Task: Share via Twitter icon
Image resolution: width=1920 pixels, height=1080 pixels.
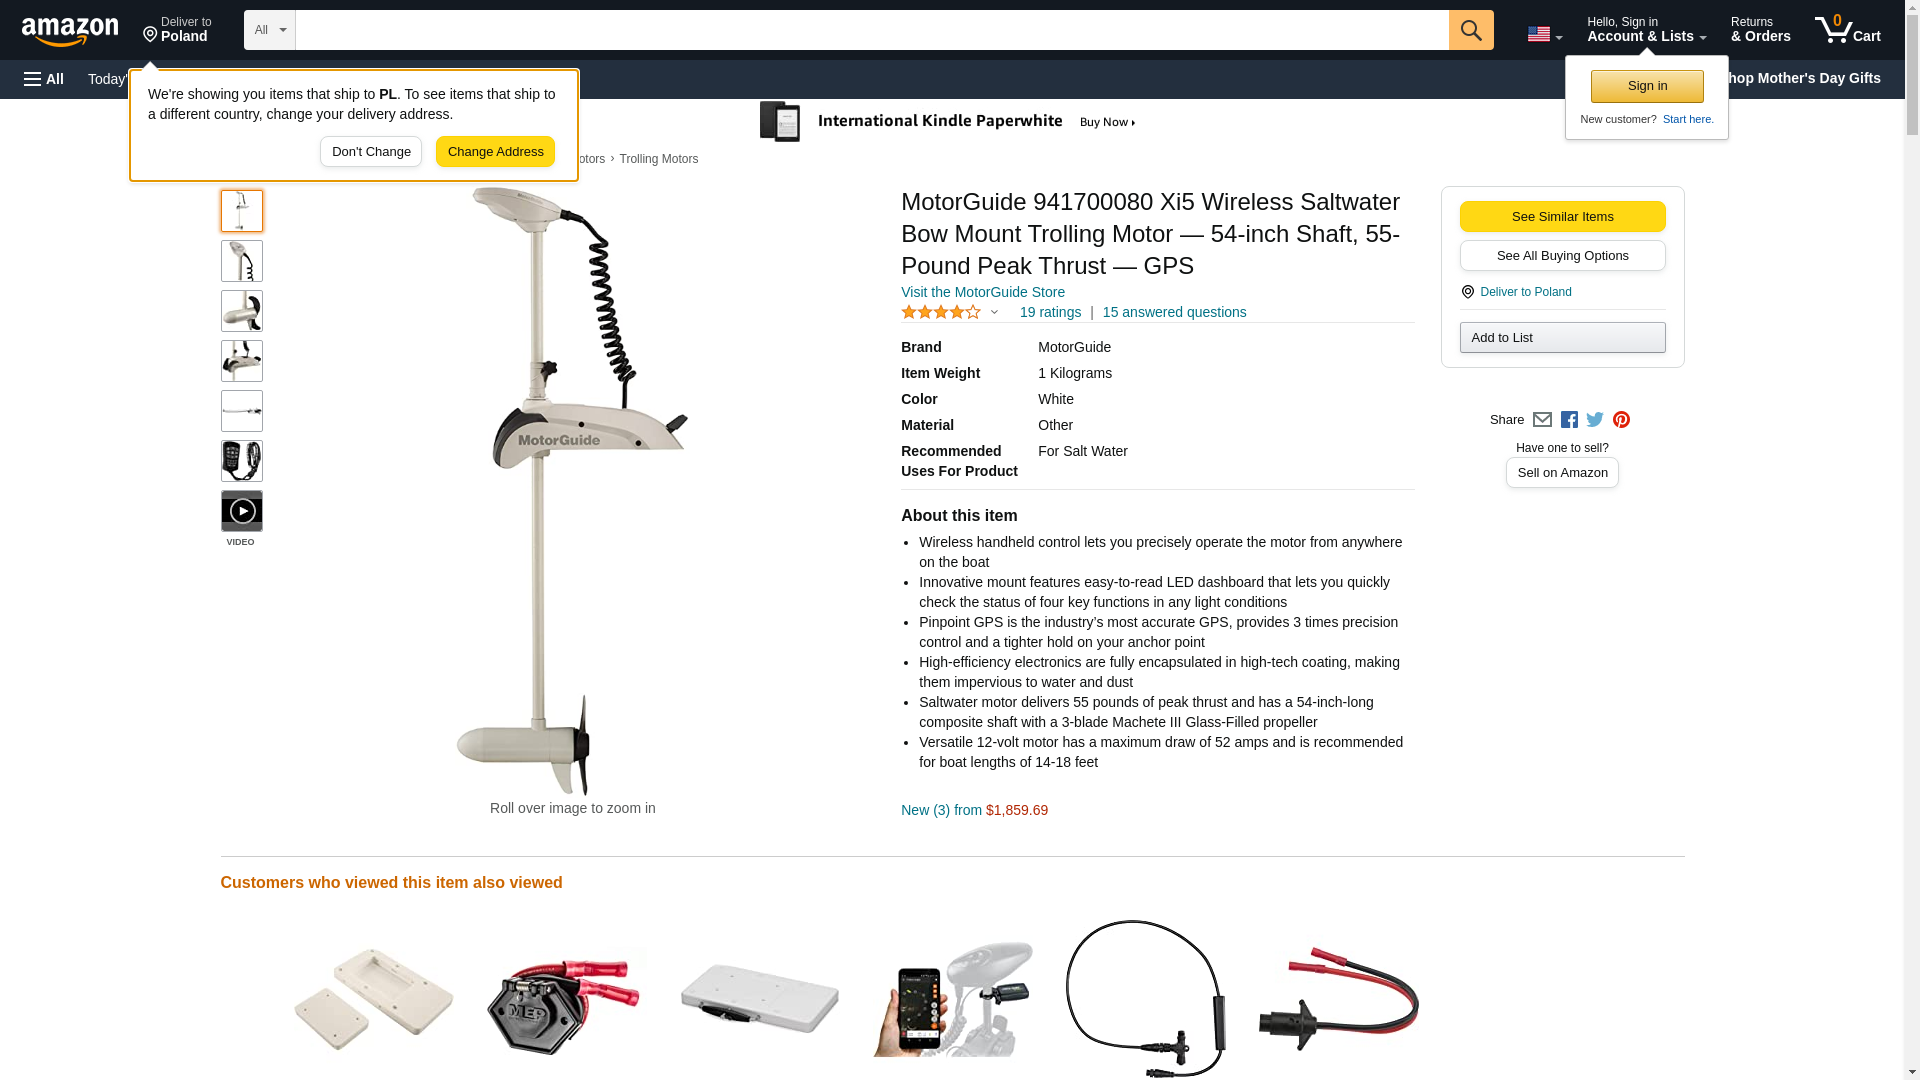Action: (1594, 420)
